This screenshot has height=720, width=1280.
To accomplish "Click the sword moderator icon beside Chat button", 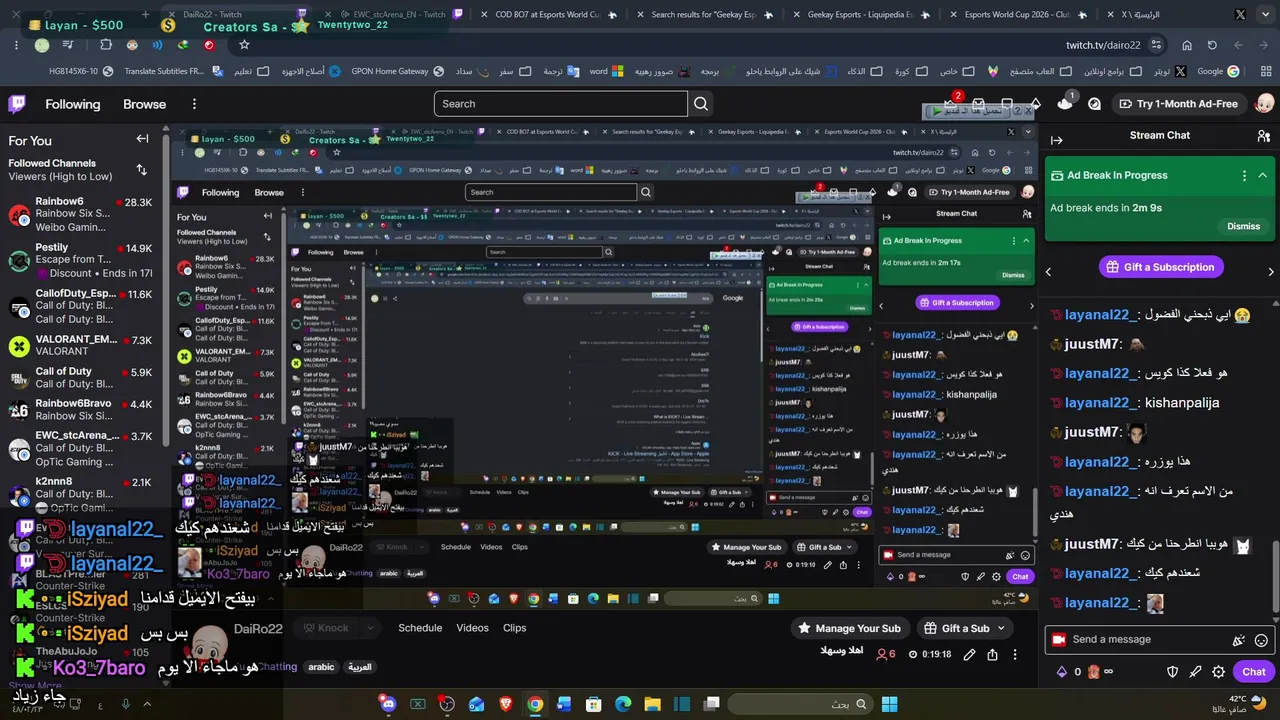I will coord(1196,672).
